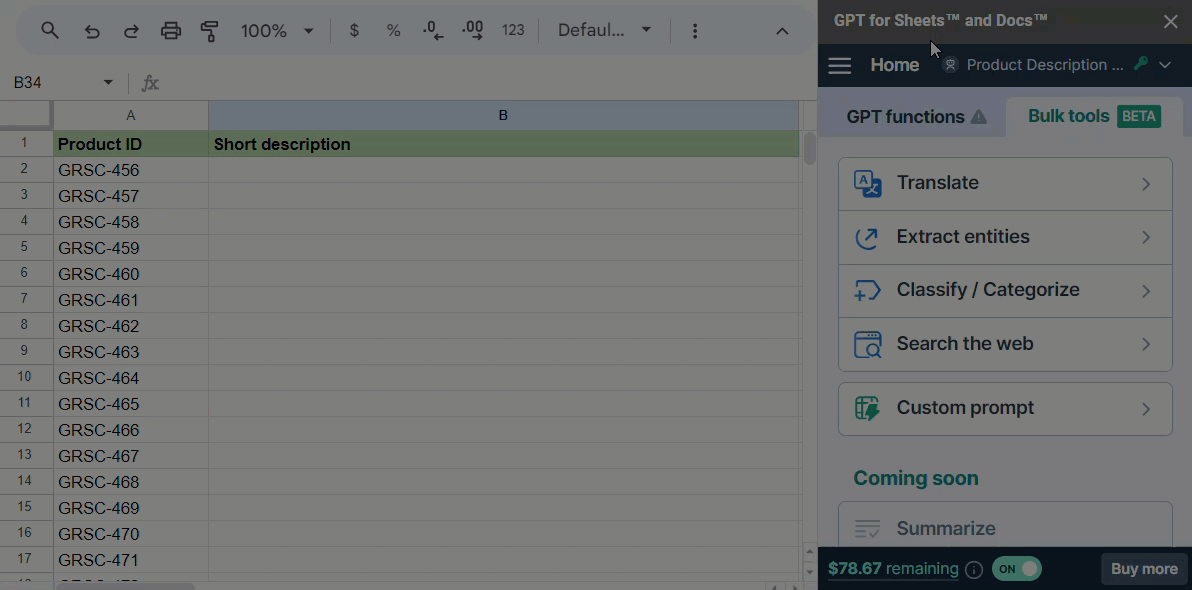
Task: Click the Search the web icon
Action: [867, 344]
